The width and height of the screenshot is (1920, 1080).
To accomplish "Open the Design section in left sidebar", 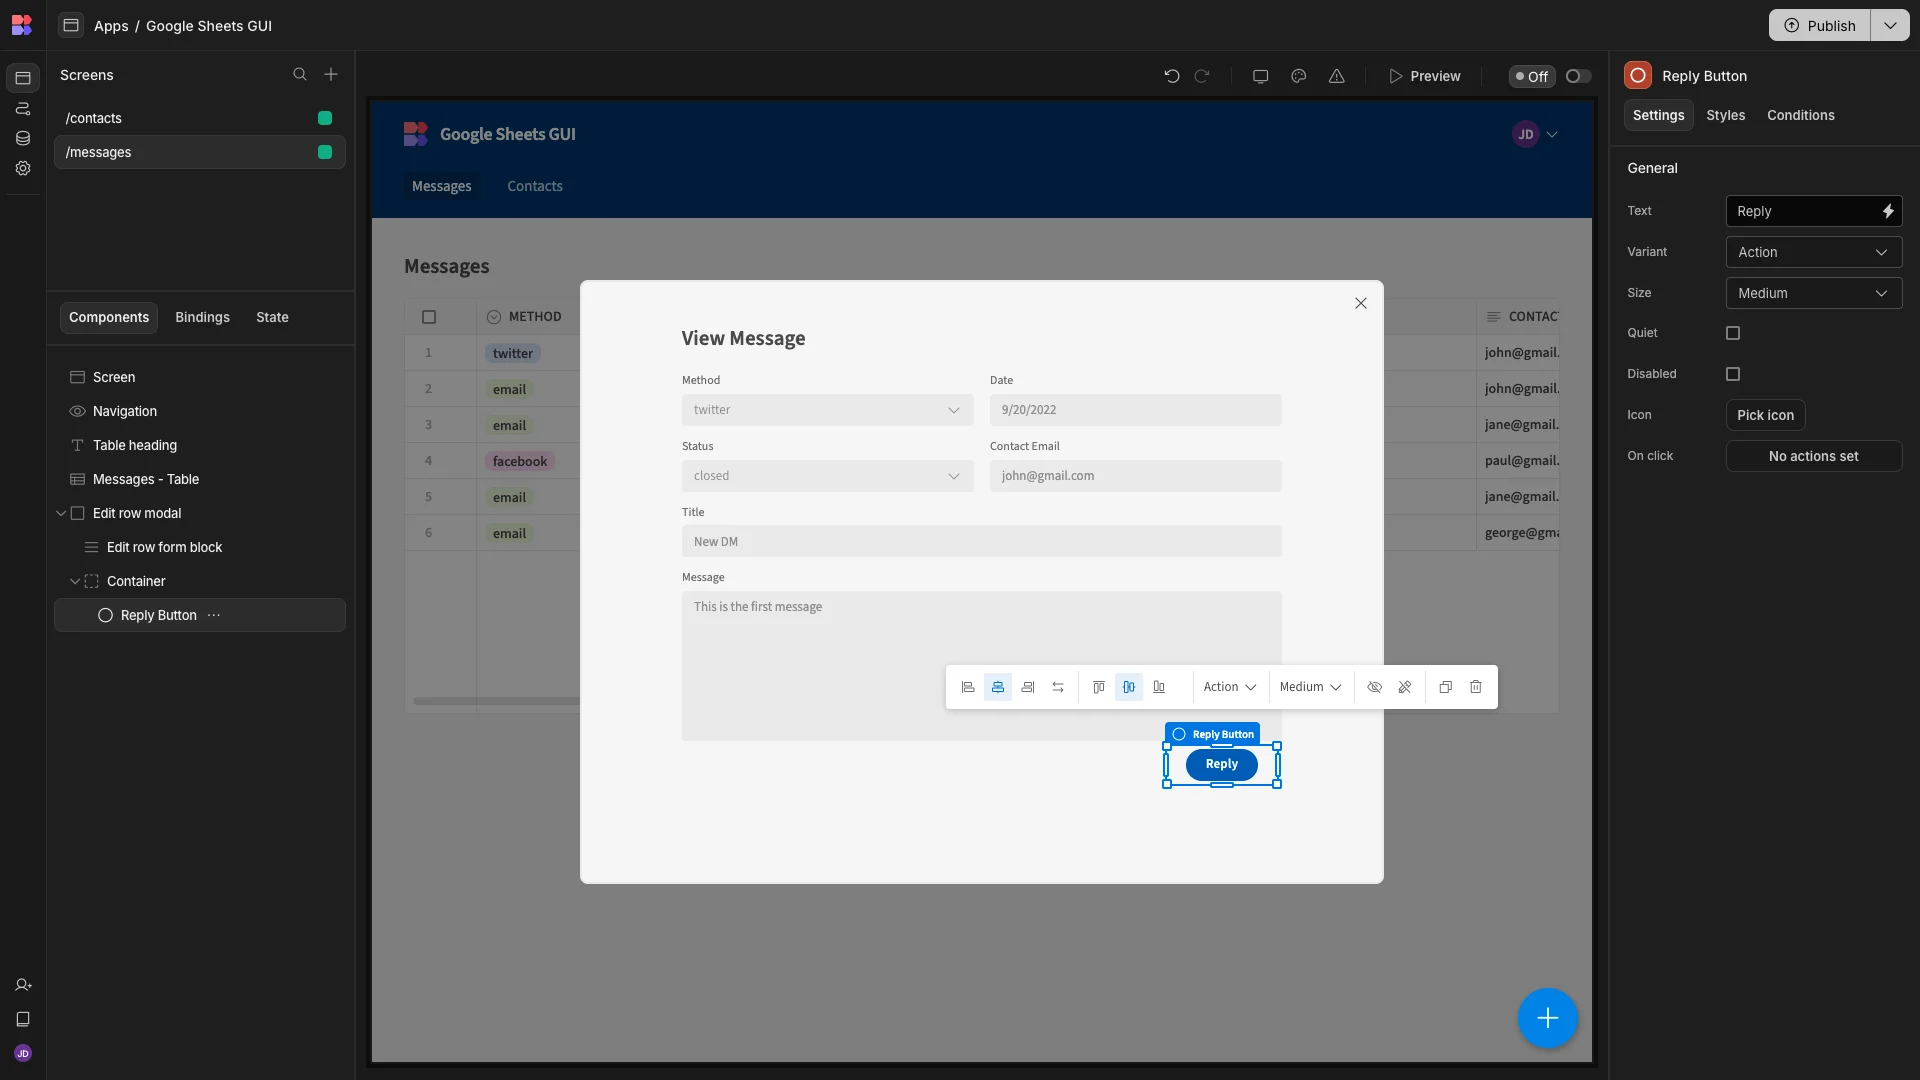I will pyautogui.click(x=23, y=78).
